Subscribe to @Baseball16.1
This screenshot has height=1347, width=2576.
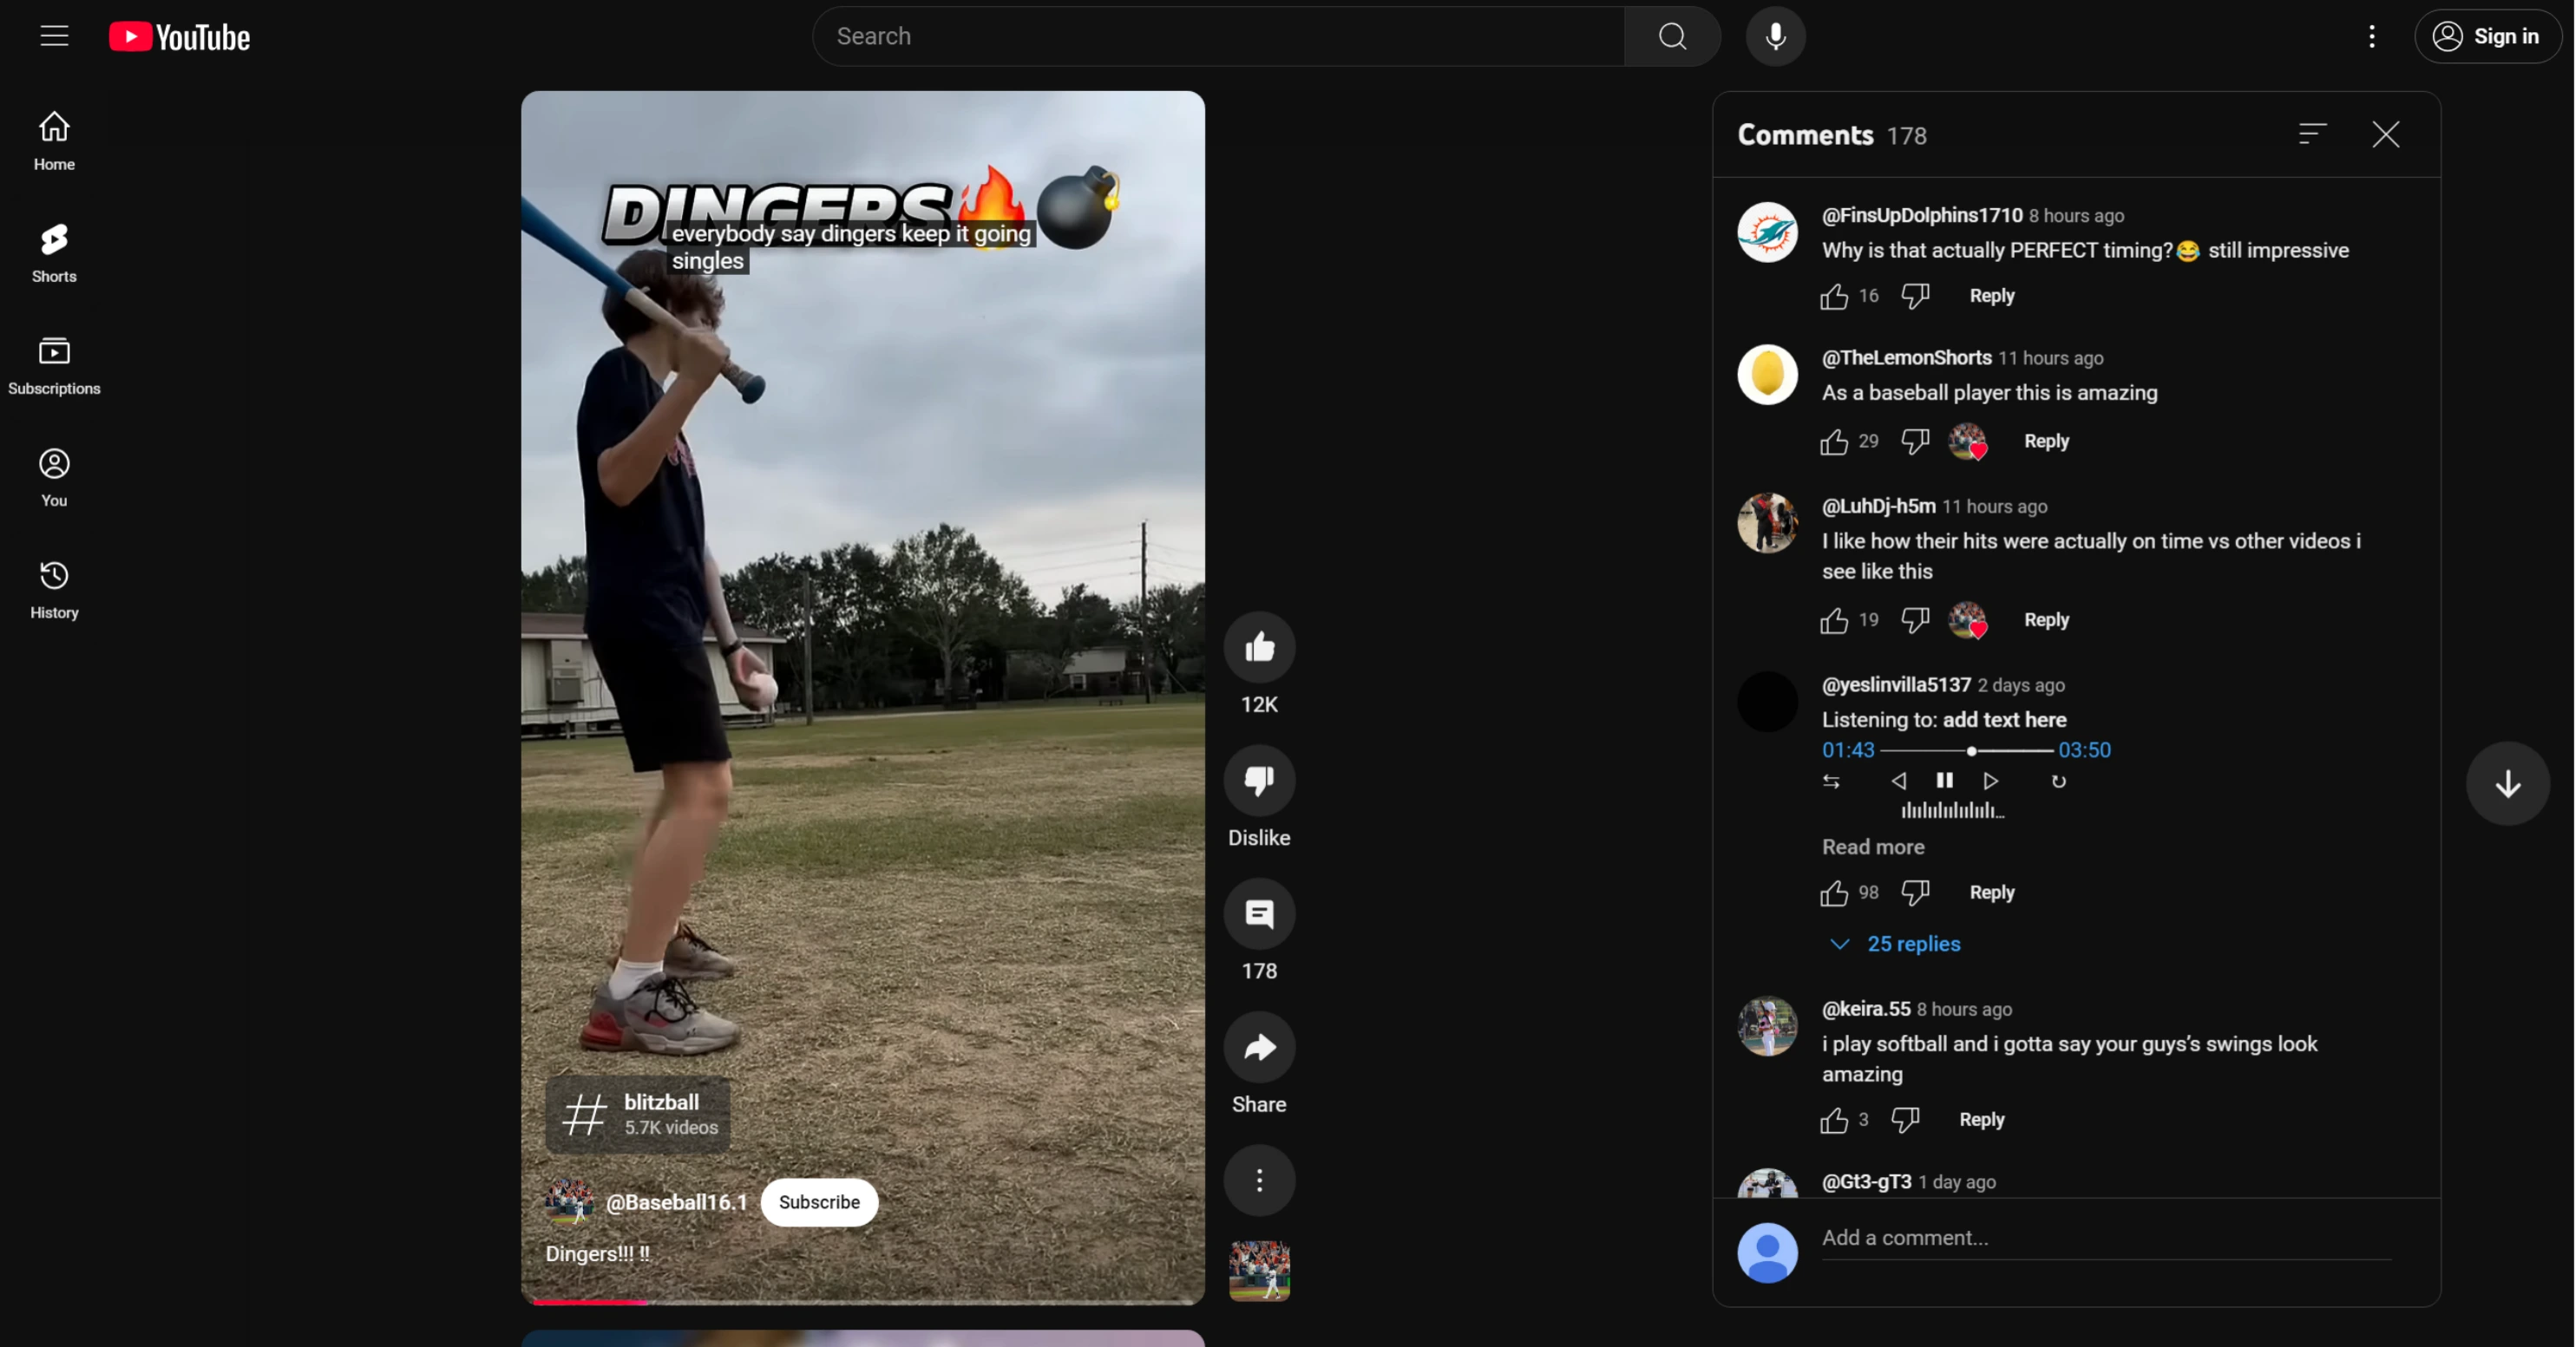click(818, 1201)
